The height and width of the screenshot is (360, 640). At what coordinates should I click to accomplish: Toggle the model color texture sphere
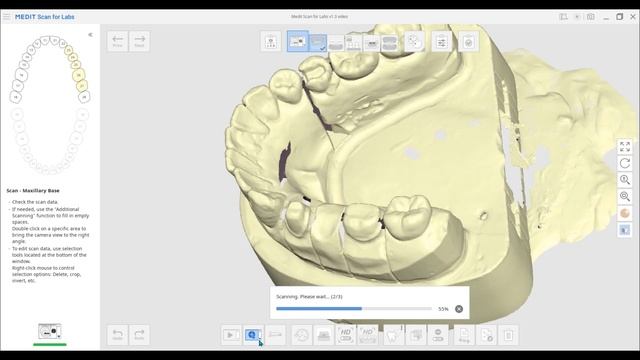(x=624, y=213)
